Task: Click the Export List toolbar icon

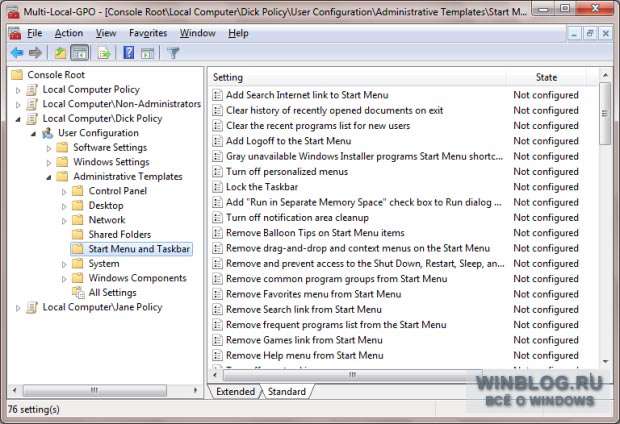Action: coord(104,53)
